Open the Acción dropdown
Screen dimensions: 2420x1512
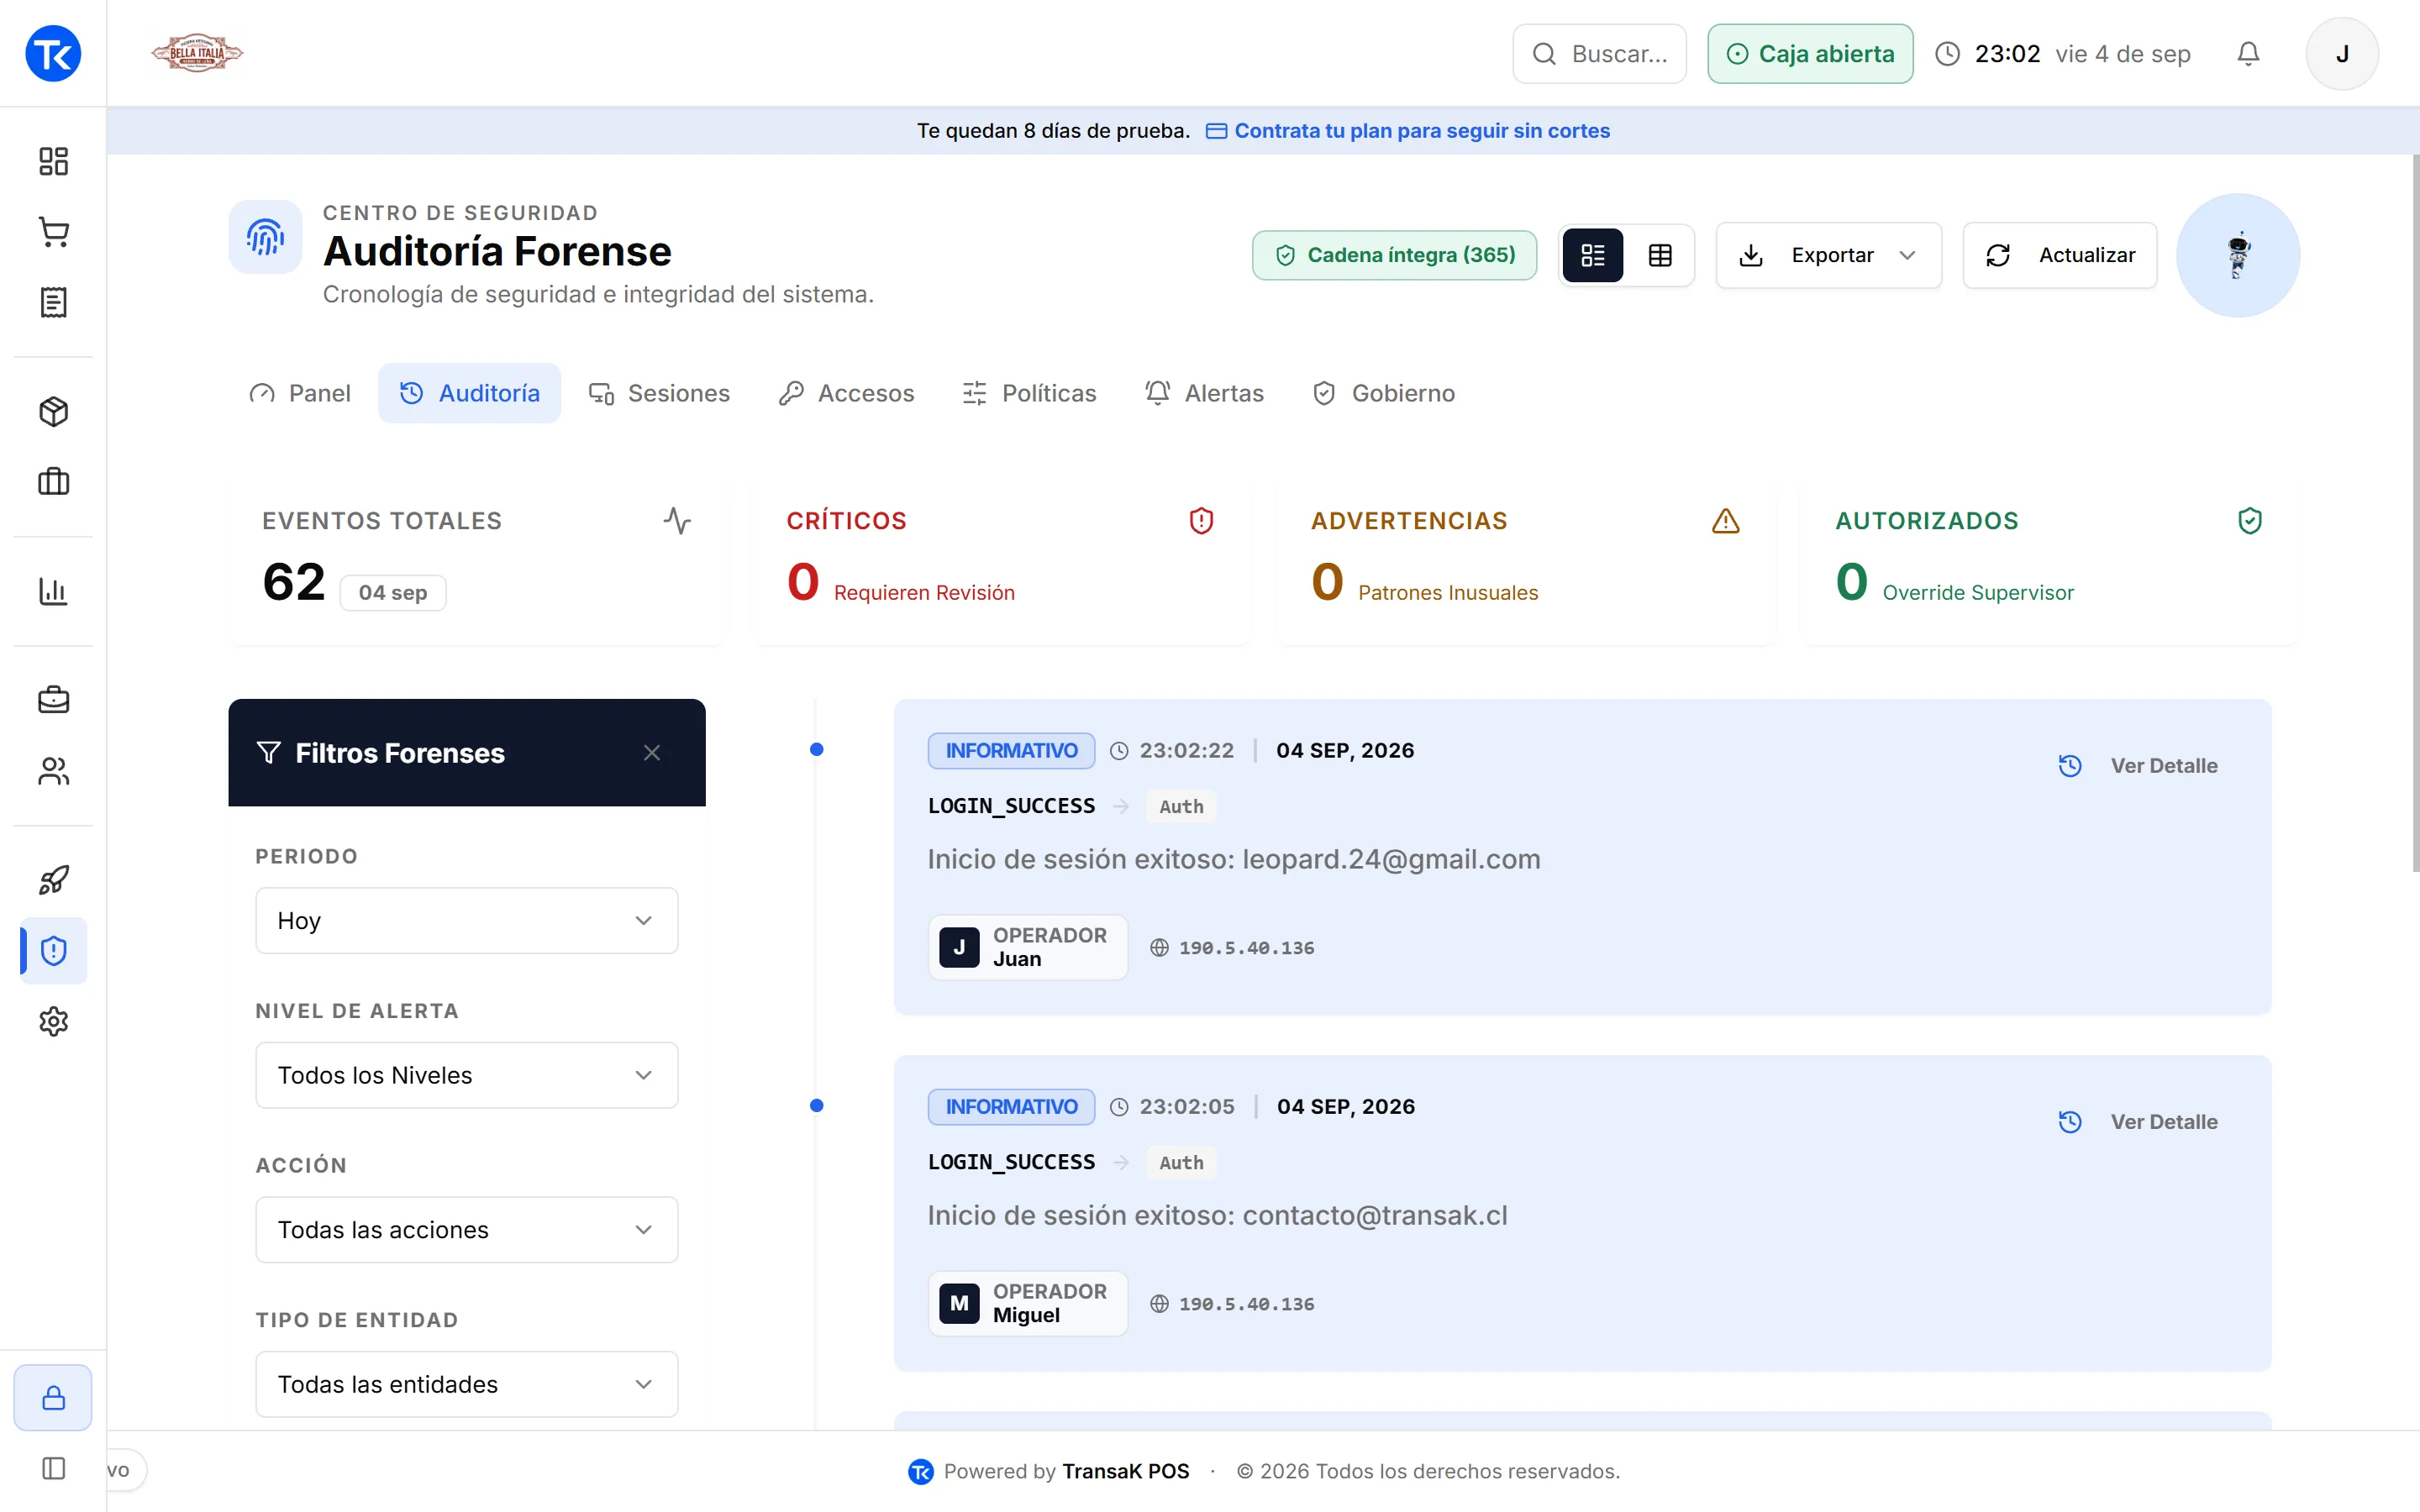[x=467, y=1229]
